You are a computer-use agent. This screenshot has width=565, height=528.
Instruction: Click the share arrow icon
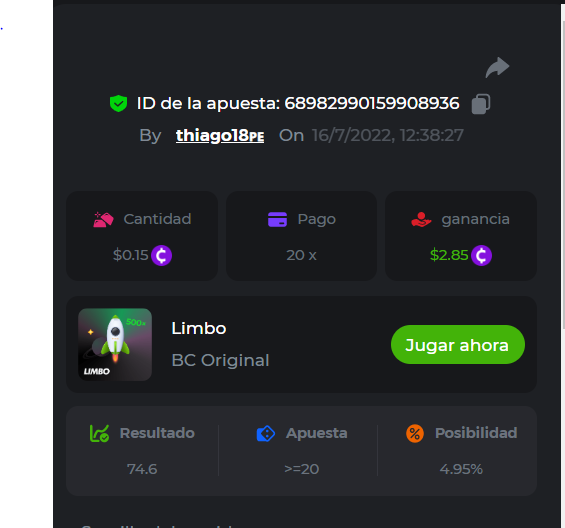click(x=497, y=67)
